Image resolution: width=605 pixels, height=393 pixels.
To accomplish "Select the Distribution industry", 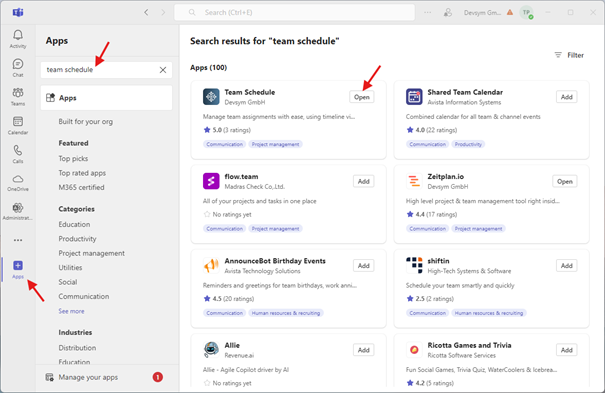I will tap(77, 347).
